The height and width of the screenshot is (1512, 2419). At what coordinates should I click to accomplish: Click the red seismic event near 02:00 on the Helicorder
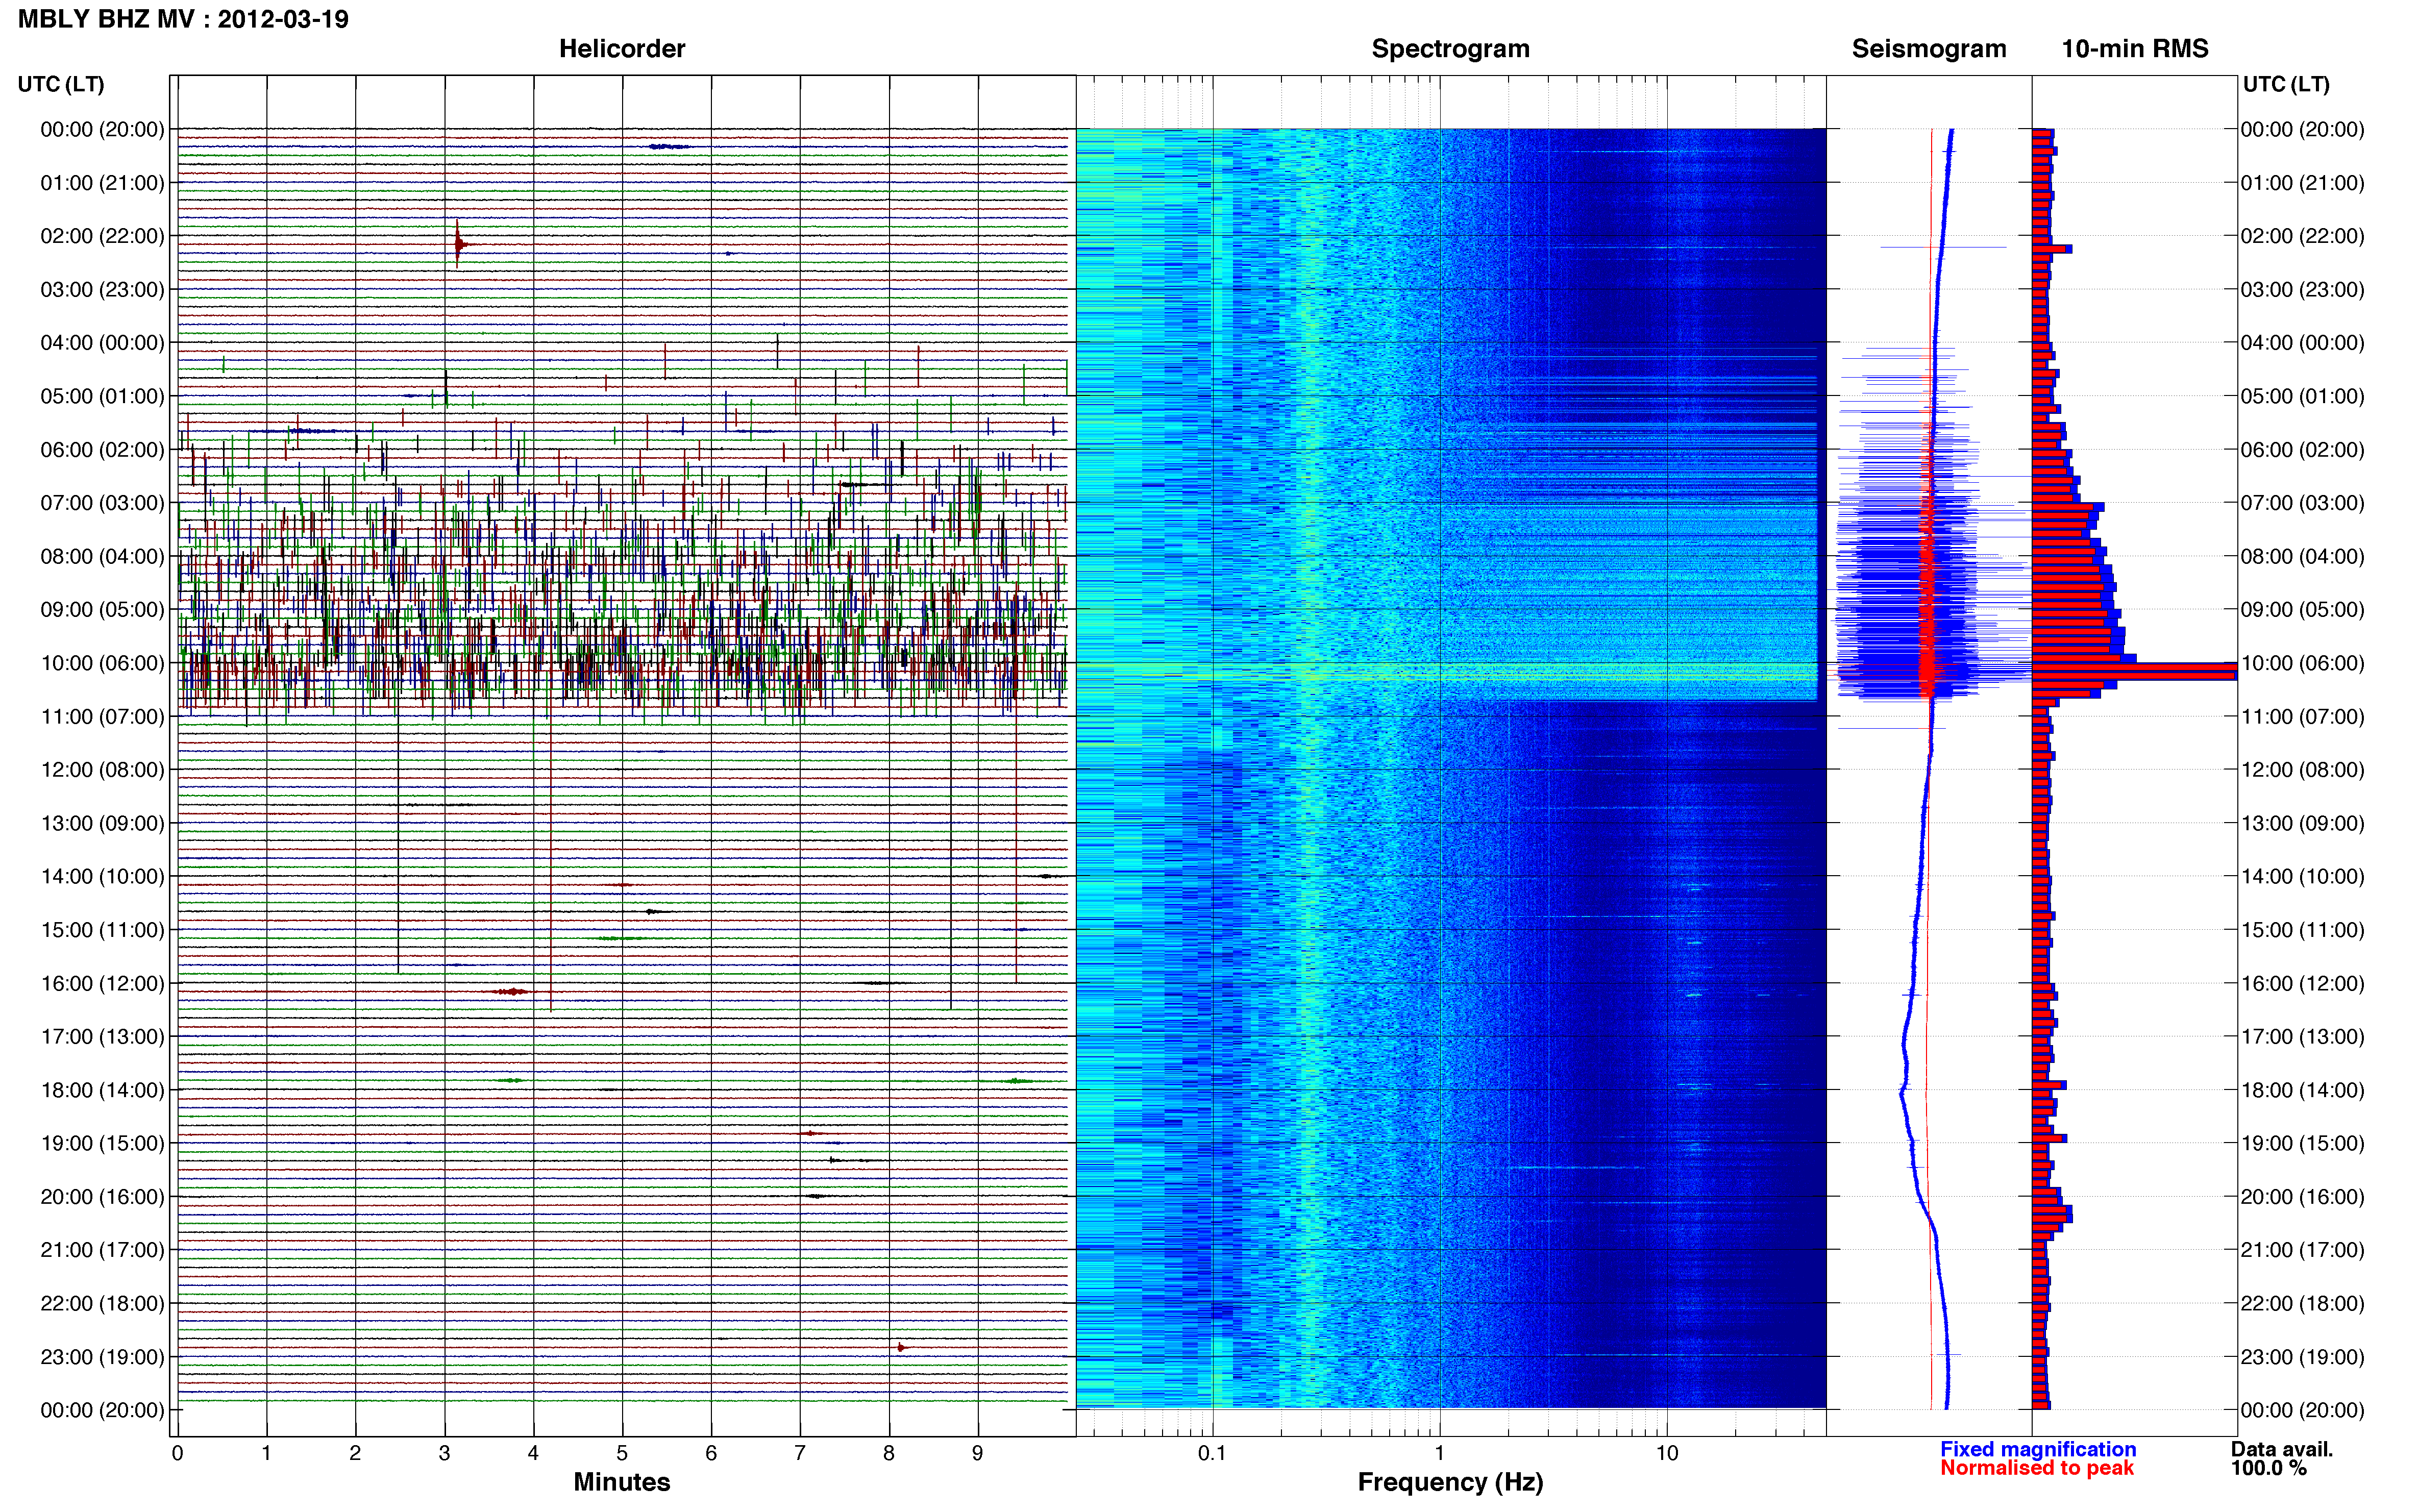click(459, 244)
